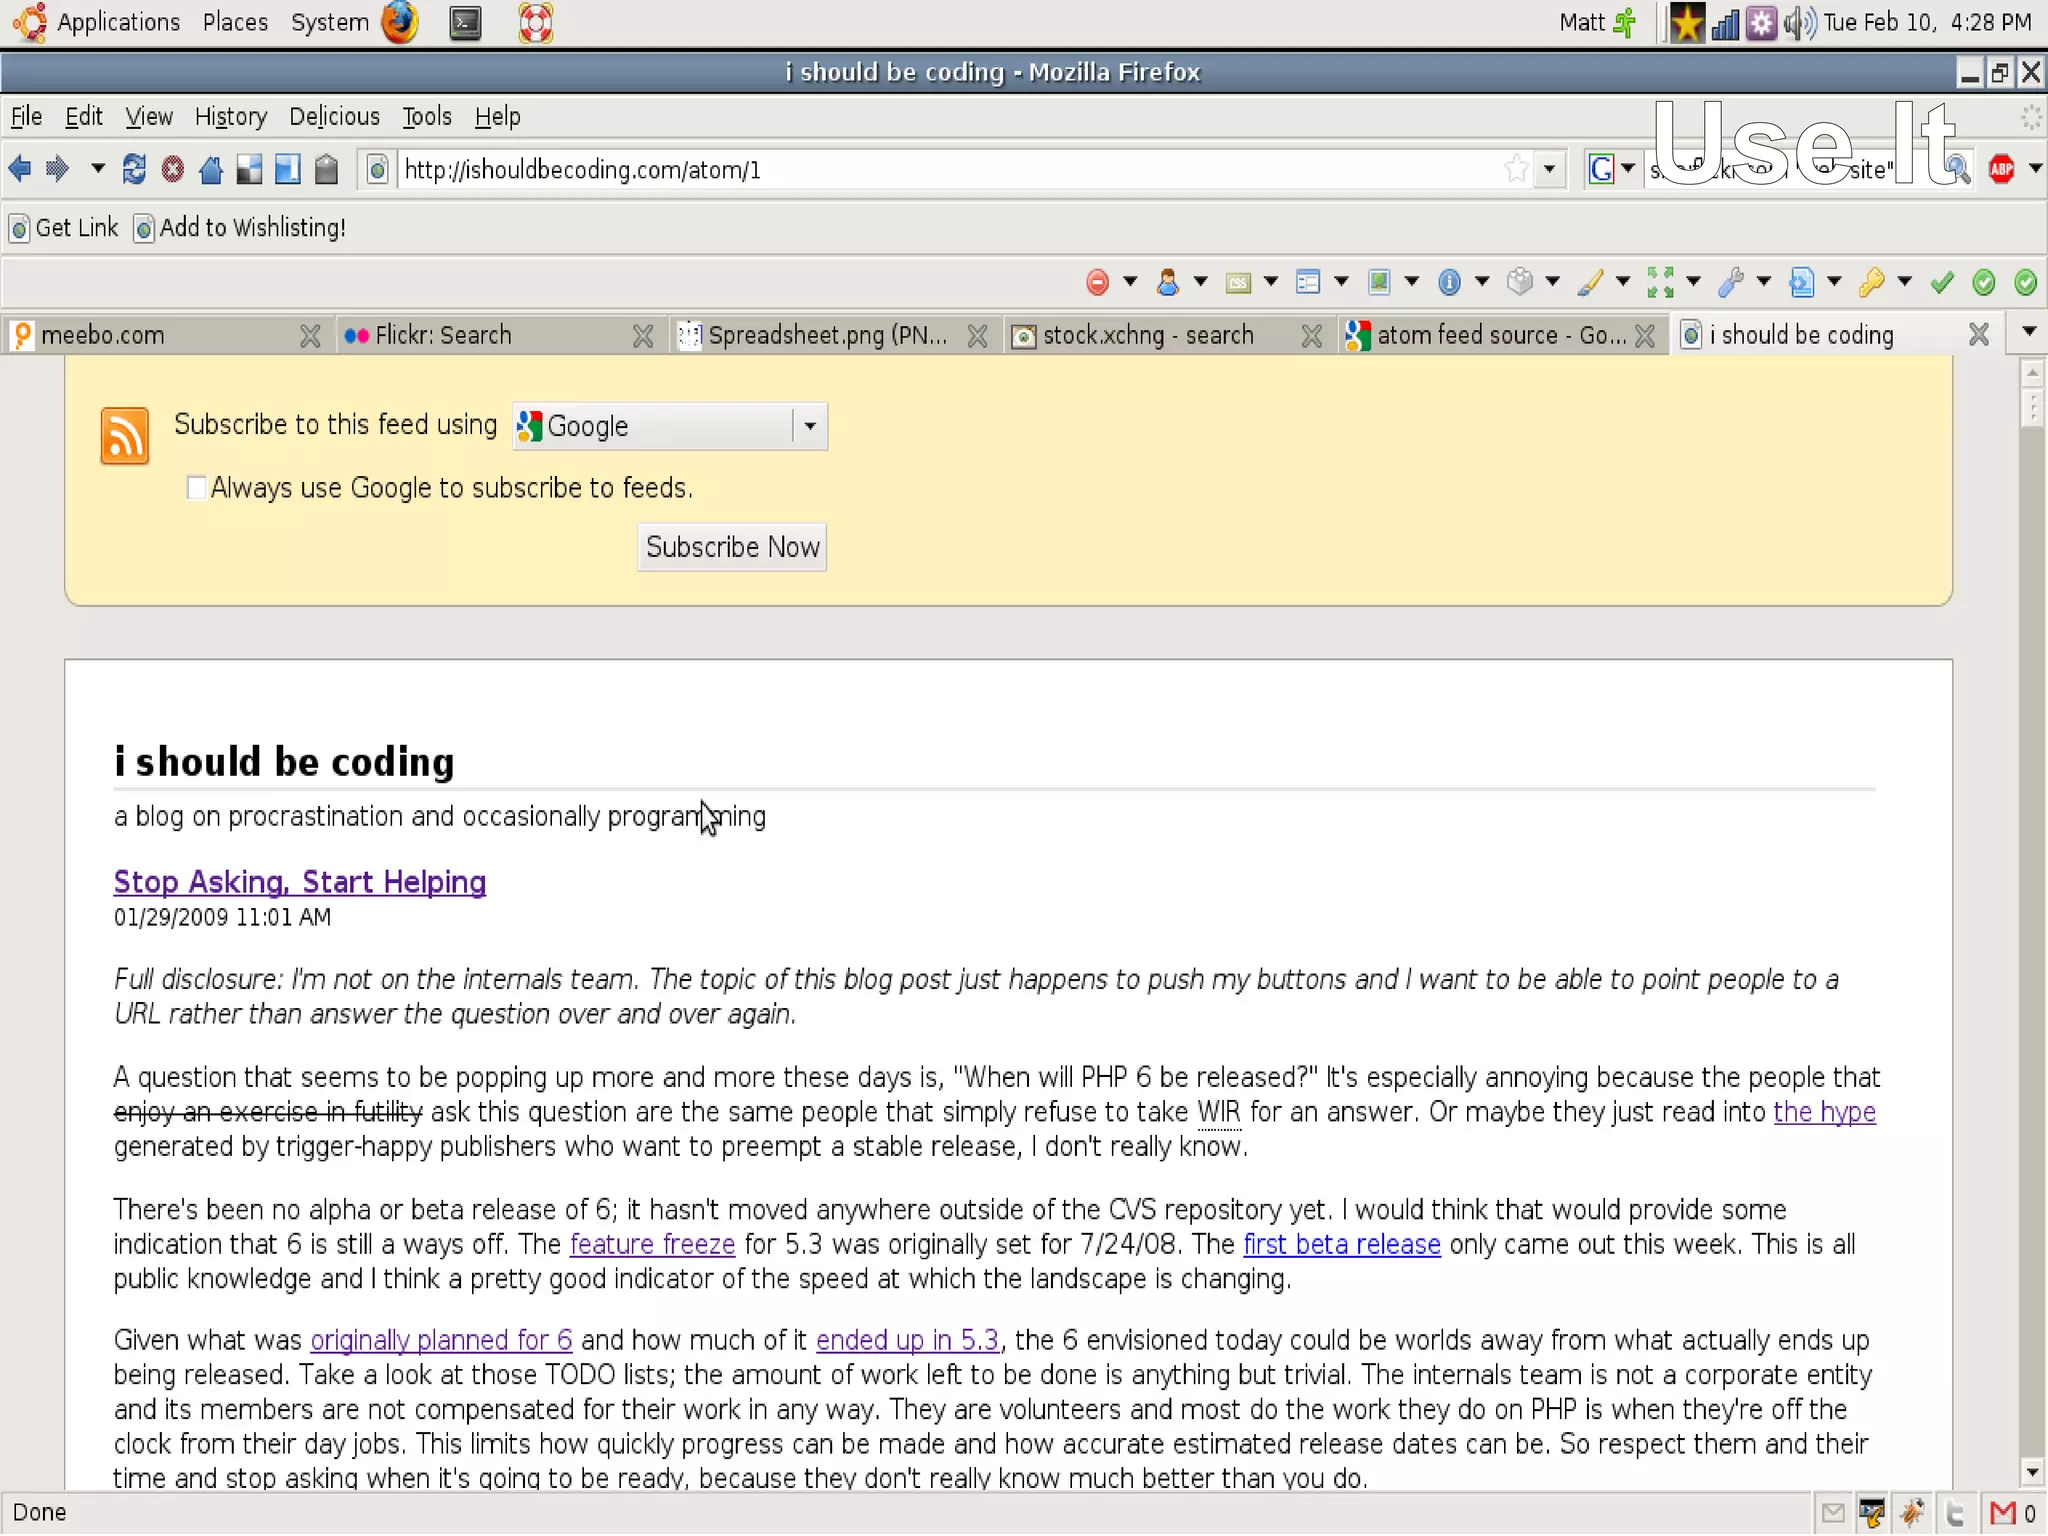Viewport: 2048px width, 1536px height.
Task: Expand the Disable menu dropdown arrow
Action: 1130,282
